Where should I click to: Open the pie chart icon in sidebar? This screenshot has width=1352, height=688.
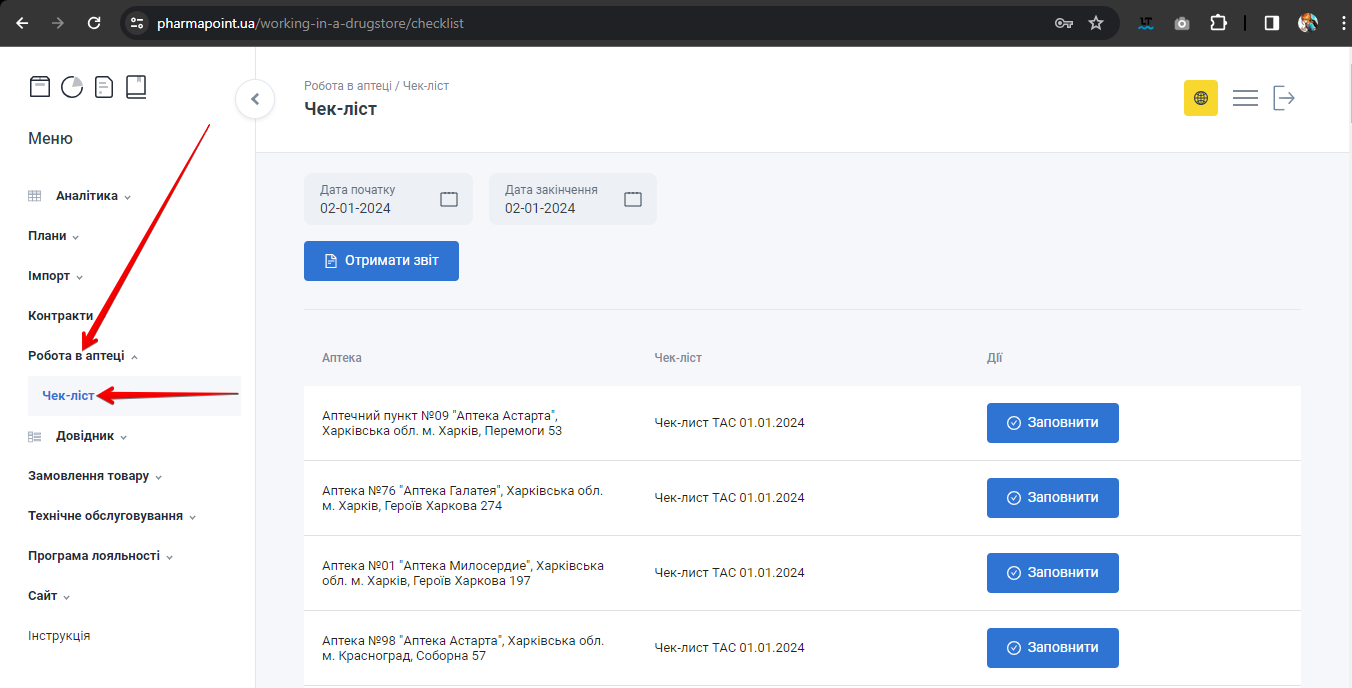coord(72,87)
